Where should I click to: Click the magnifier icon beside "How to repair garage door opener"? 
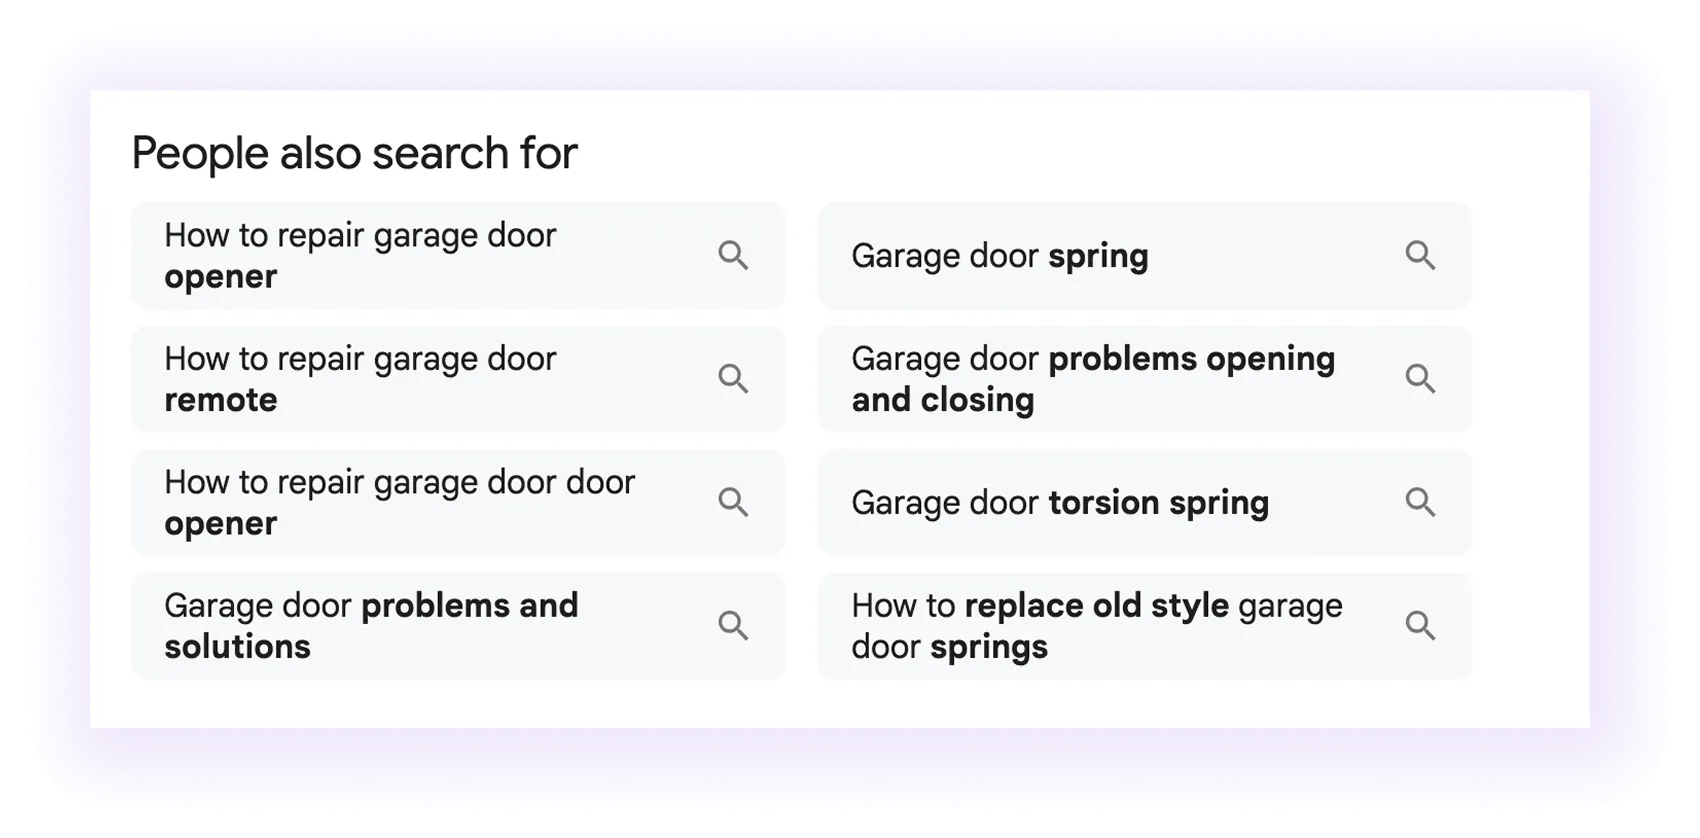click(733, 256)
